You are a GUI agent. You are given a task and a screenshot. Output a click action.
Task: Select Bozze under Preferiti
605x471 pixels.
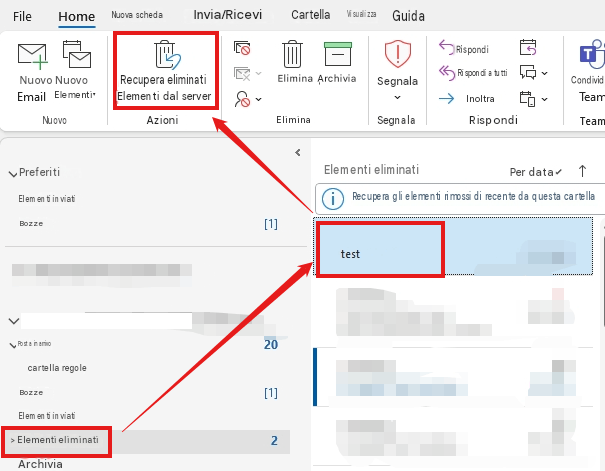[x=31, y=224]
